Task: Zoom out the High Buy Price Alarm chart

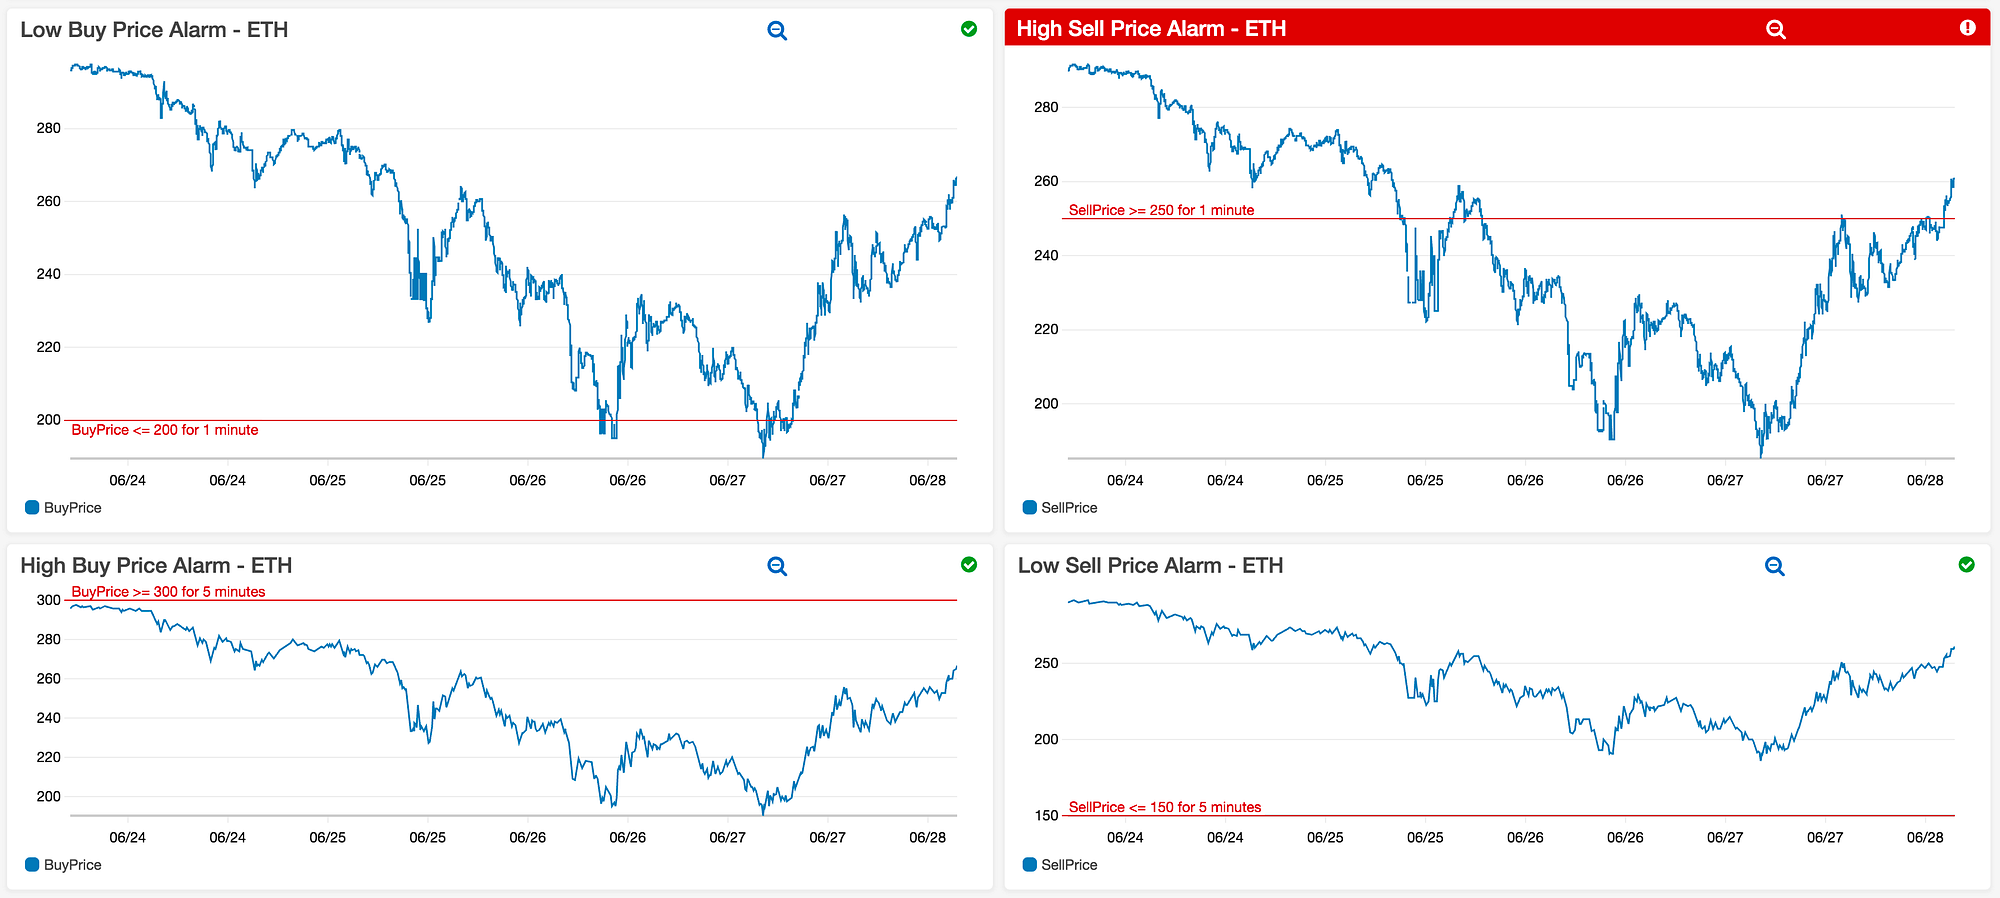Action: coord(777,566)
